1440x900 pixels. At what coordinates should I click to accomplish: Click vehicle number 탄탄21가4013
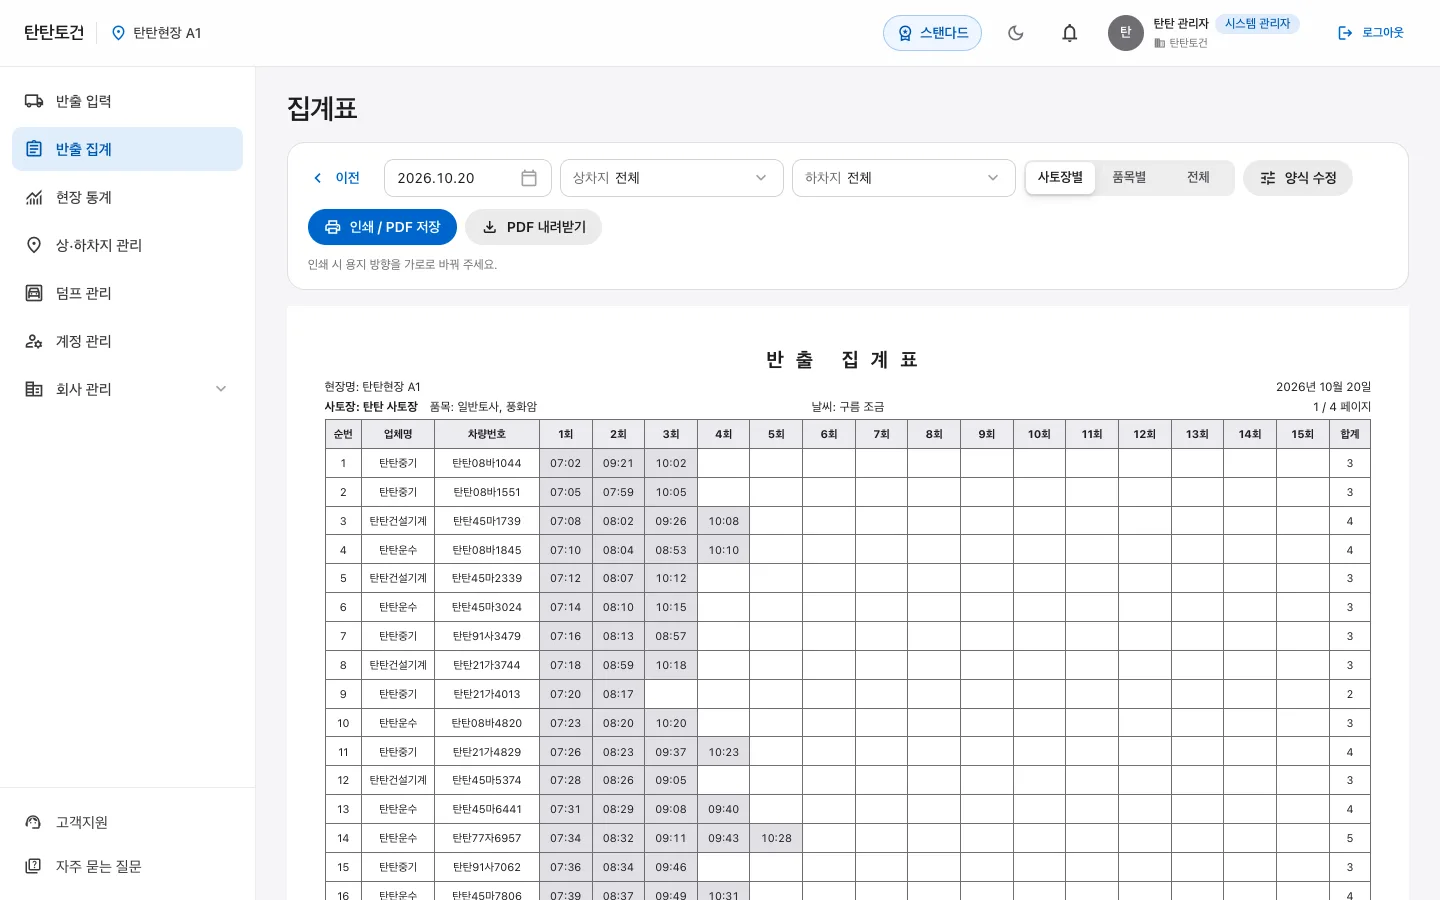pyautogui.click(x=487, y=694)
